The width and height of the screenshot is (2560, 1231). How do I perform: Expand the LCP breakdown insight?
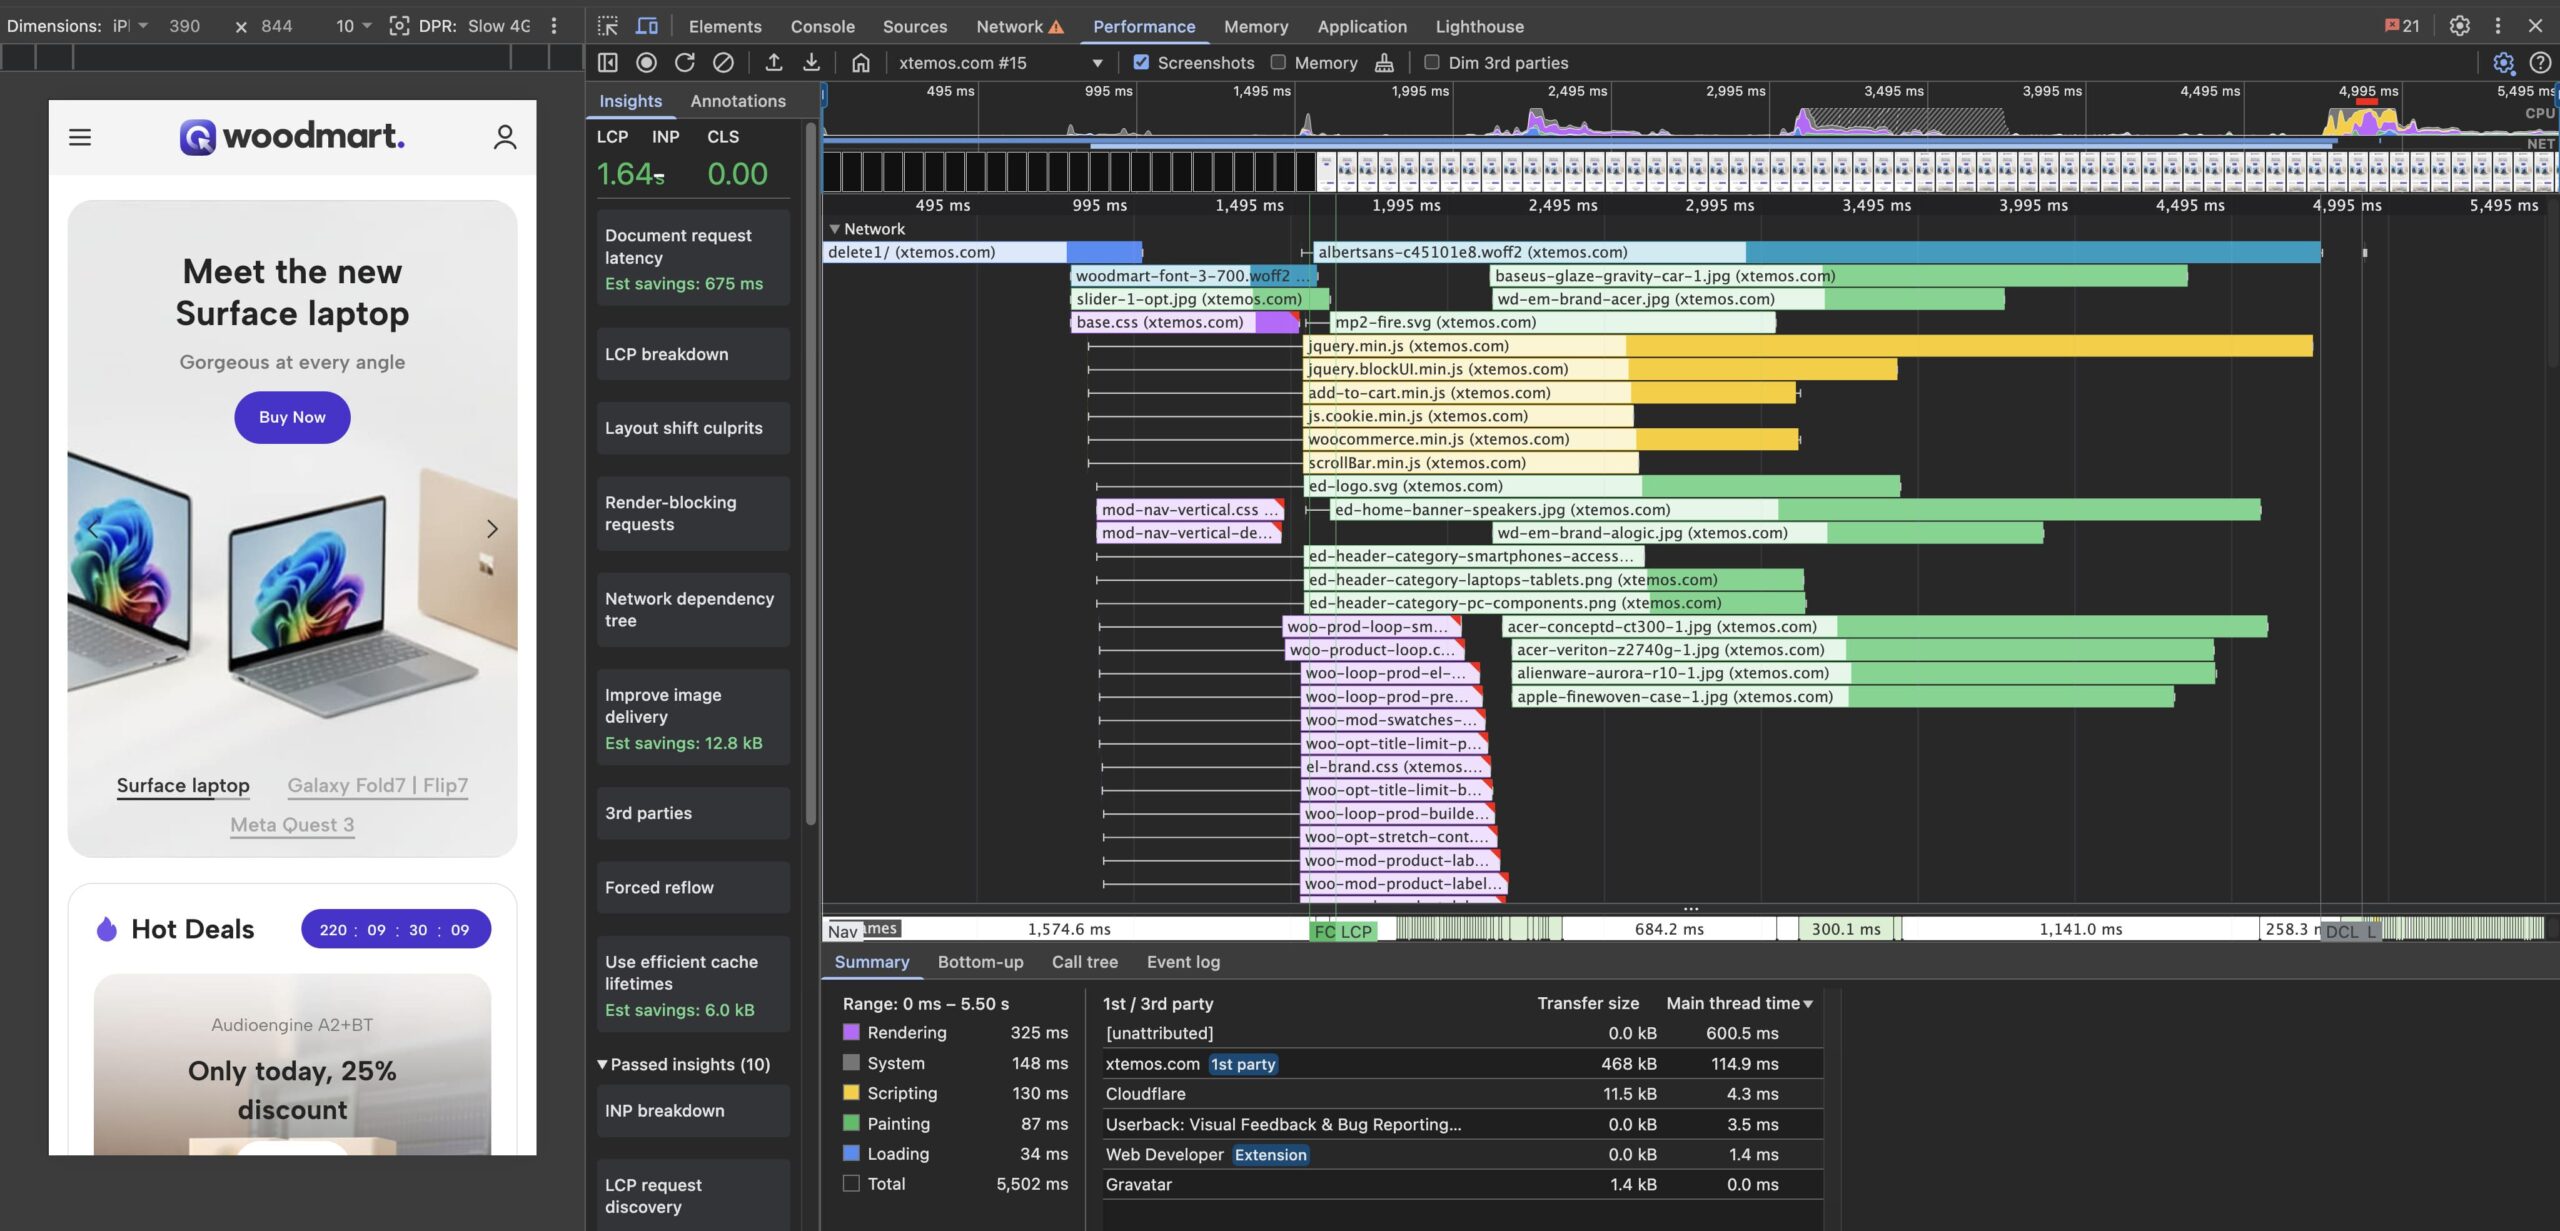[x=693, y=354]
